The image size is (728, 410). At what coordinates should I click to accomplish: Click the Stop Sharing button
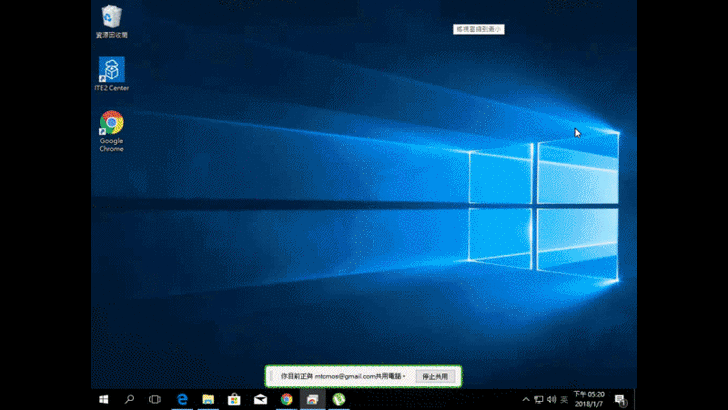click(435, 377)
